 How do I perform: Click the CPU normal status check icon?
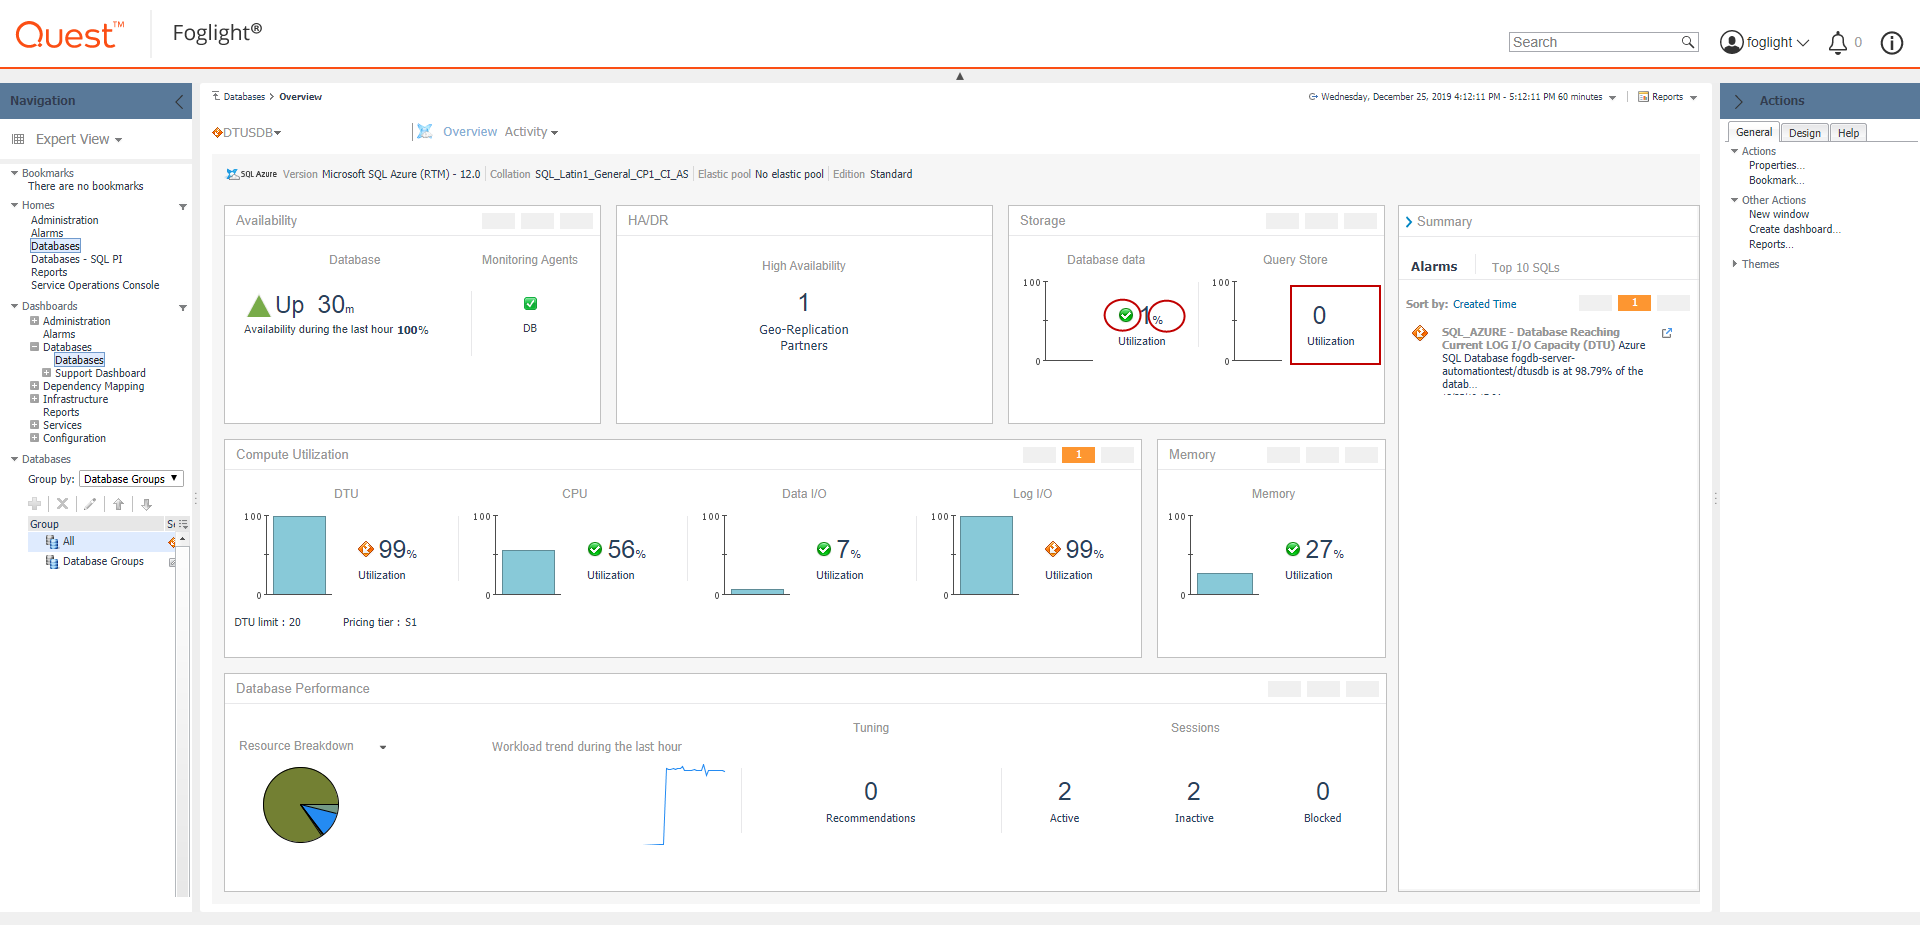pyautogui.click(x=595, y=549)
